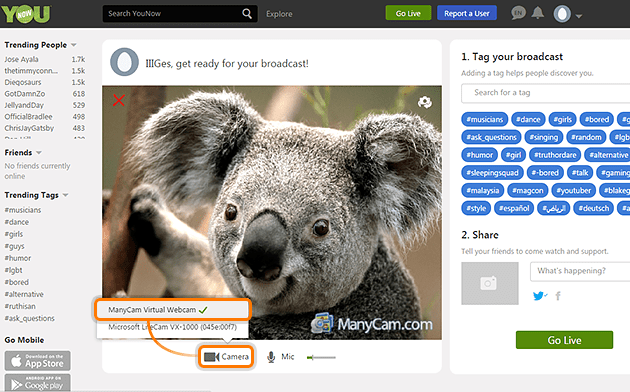The height and width of the screenshot is (392, 630).
Task: Click the Search for a tag field
Action: (x=546, y=93)
